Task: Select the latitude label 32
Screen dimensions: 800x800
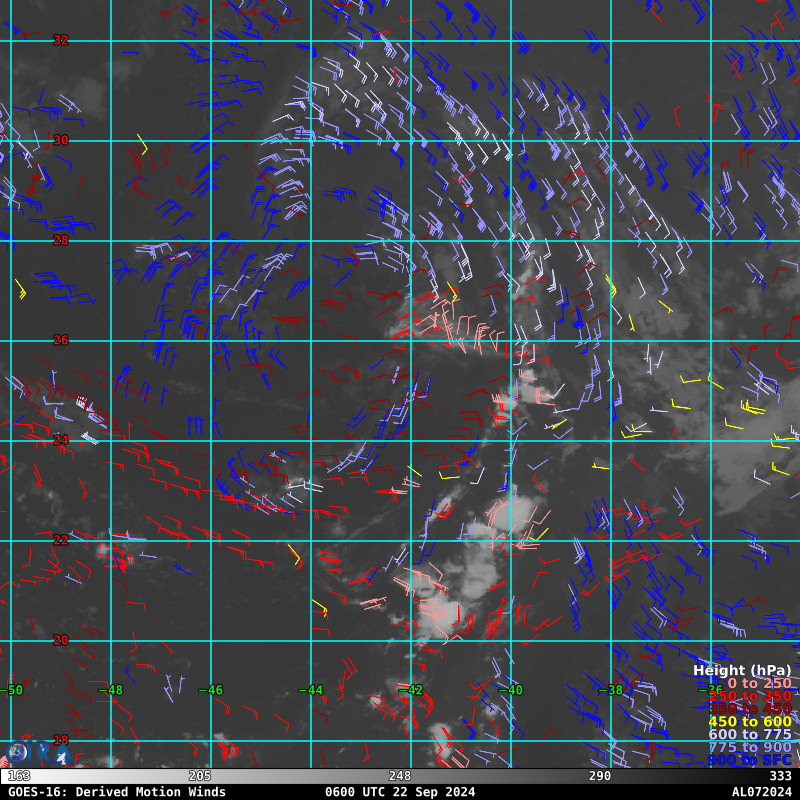Action: (x=61, y=40)
